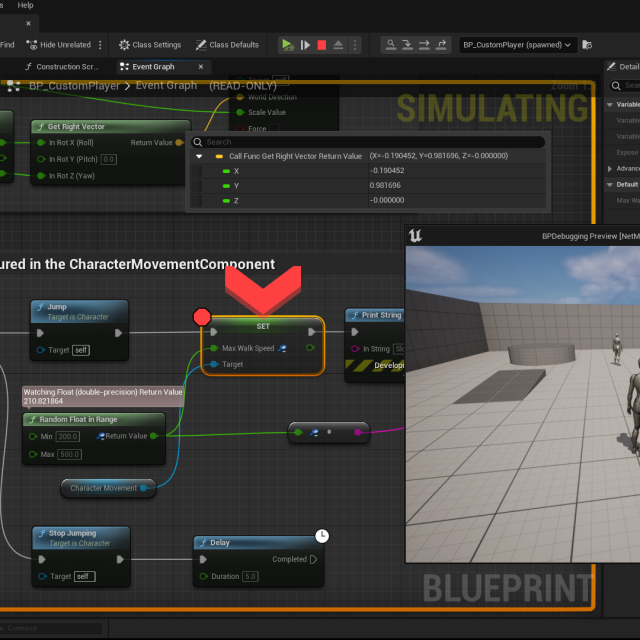The image size is (640, 640).
Task: Close the Event Graph tab
Action: [x=201, y=66]
